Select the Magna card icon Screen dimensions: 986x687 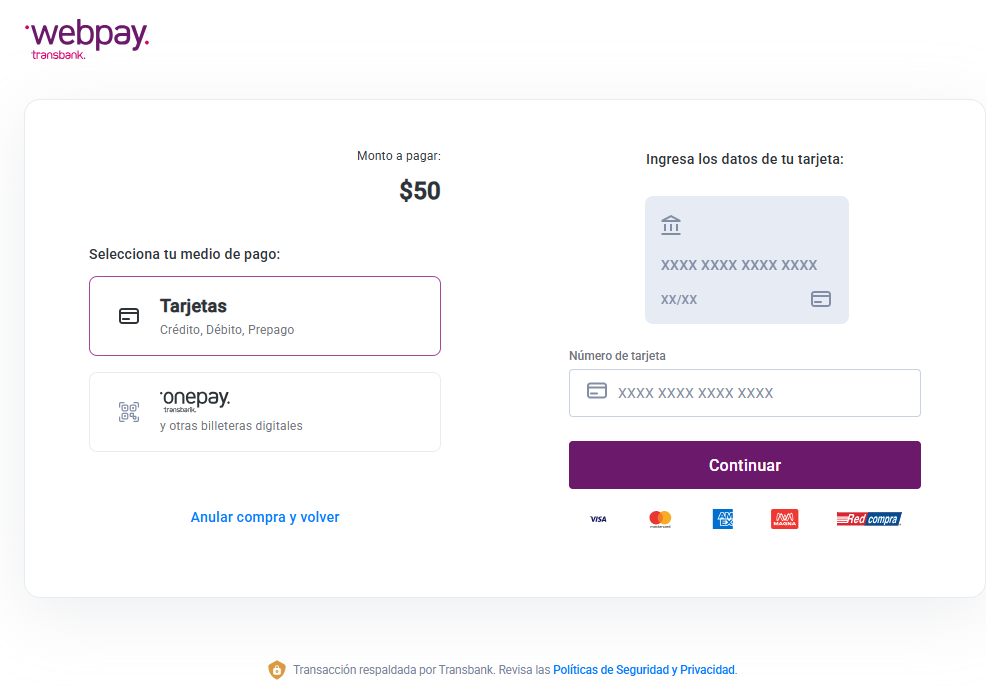click(784, 518)
